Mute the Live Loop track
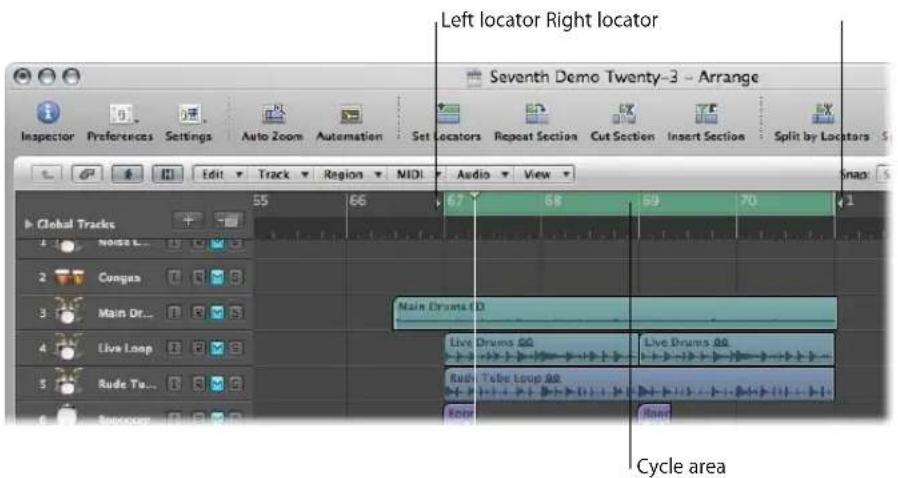898x478 pixels. tap(217, 348)
